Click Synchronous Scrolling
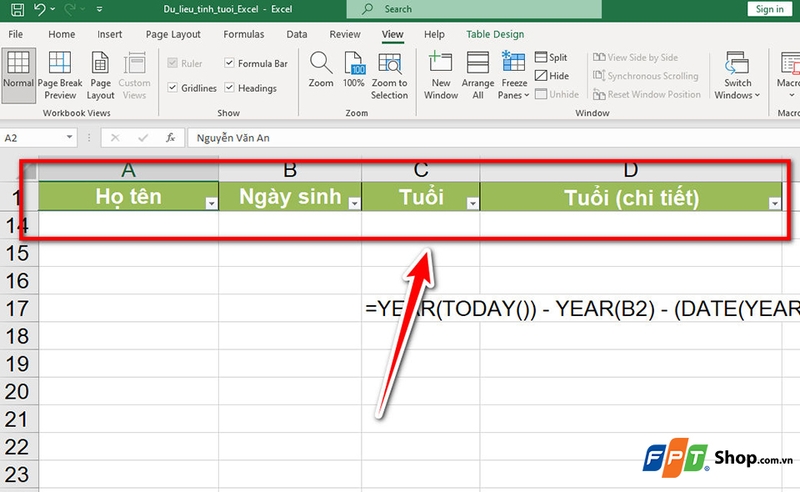800x492 pixels. pos(645,76)
